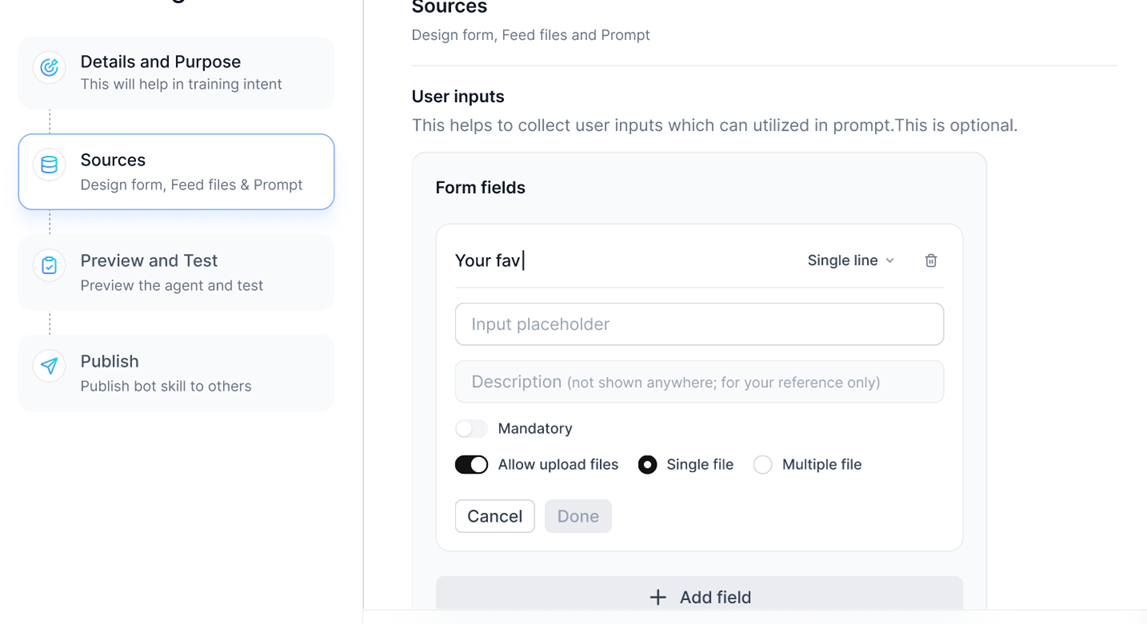Click the Done button
The height and width of the screenshot is (624, 1147).
coord(578,516)
